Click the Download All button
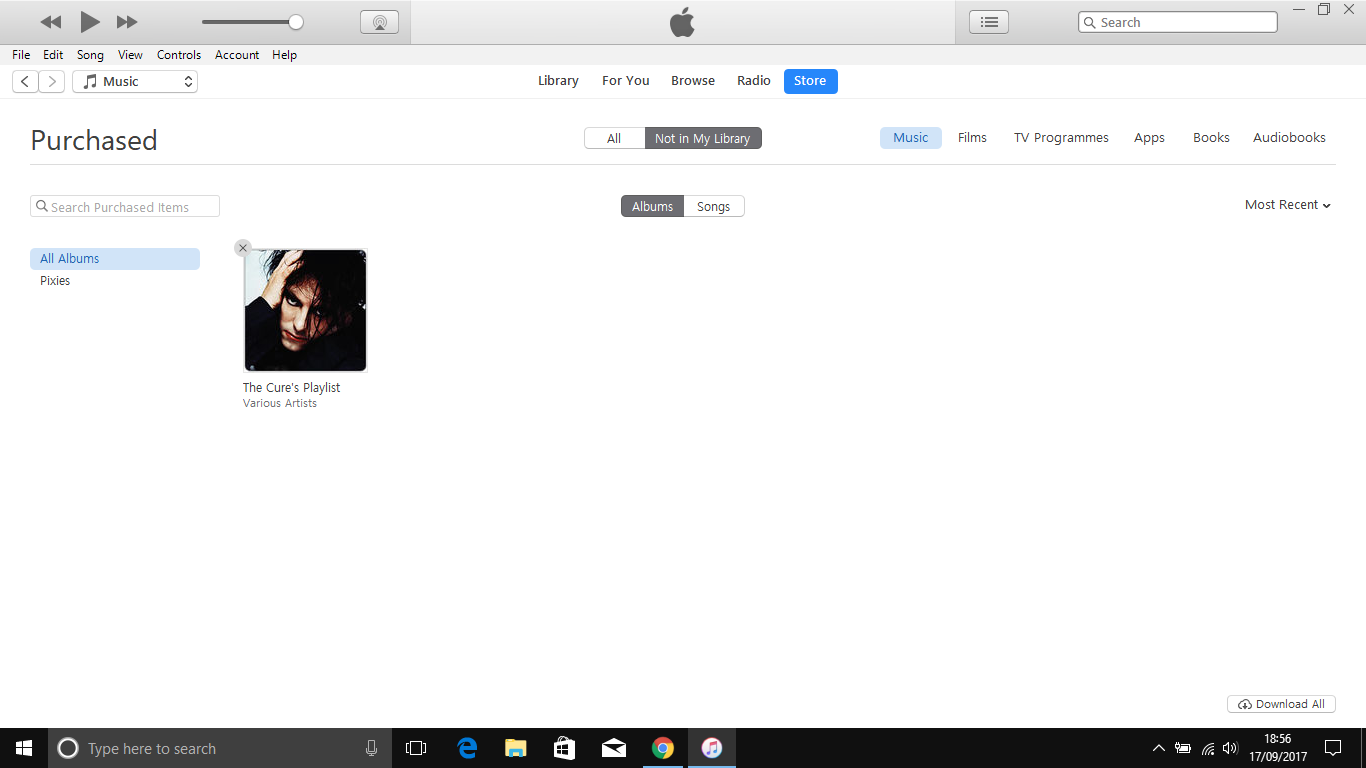1366x768 pixels. (1281, 704)
